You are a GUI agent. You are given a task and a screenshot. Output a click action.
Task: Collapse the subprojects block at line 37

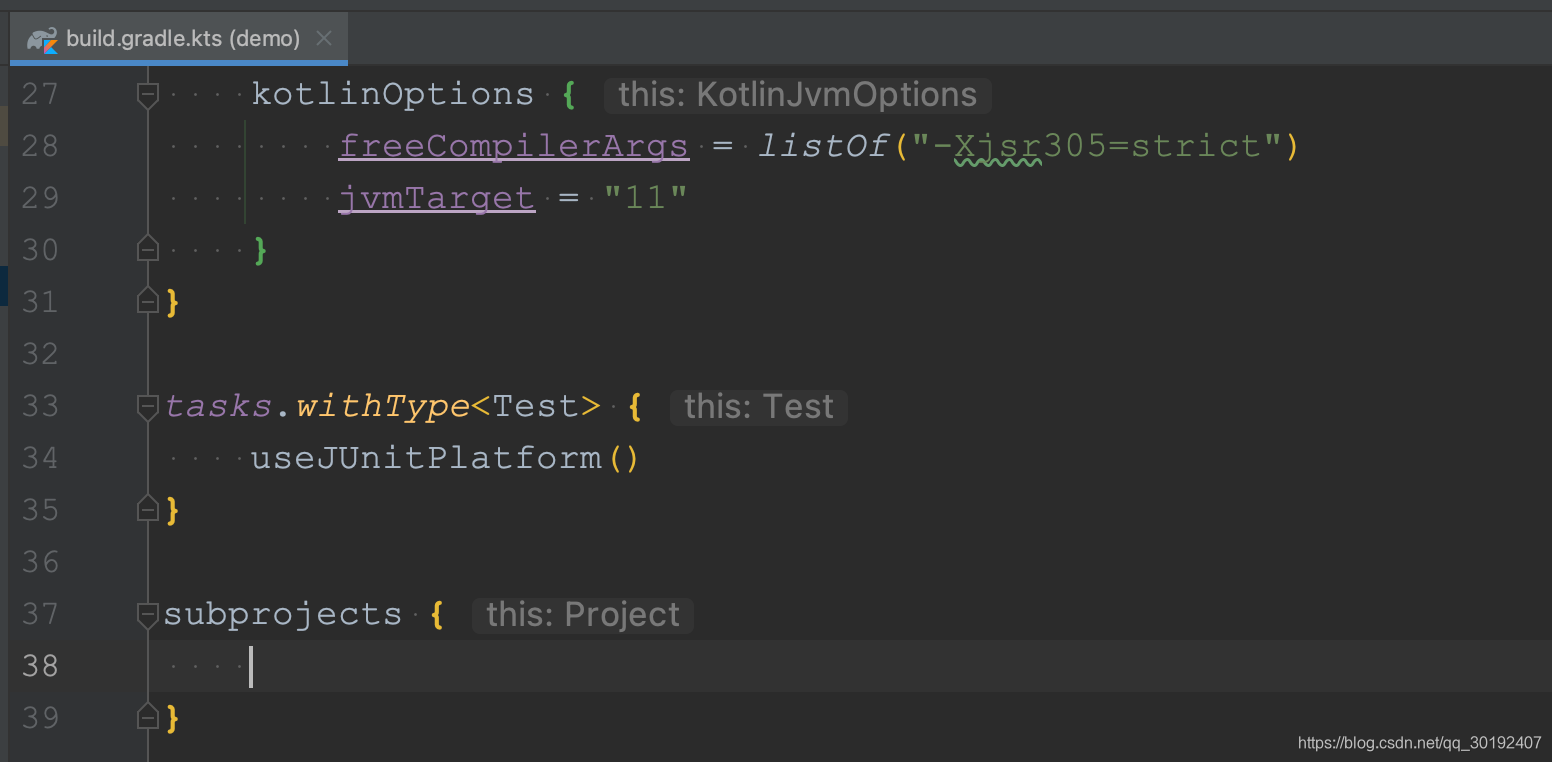click(148, 614)
